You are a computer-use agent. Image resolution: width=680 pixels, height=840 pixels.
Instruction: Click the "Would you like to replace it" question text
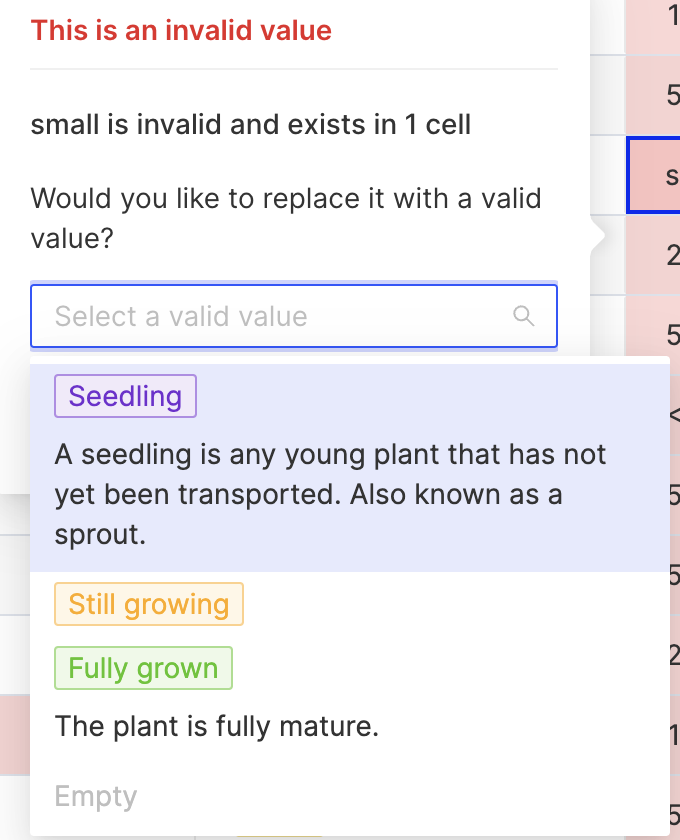(x=286, y=218)
